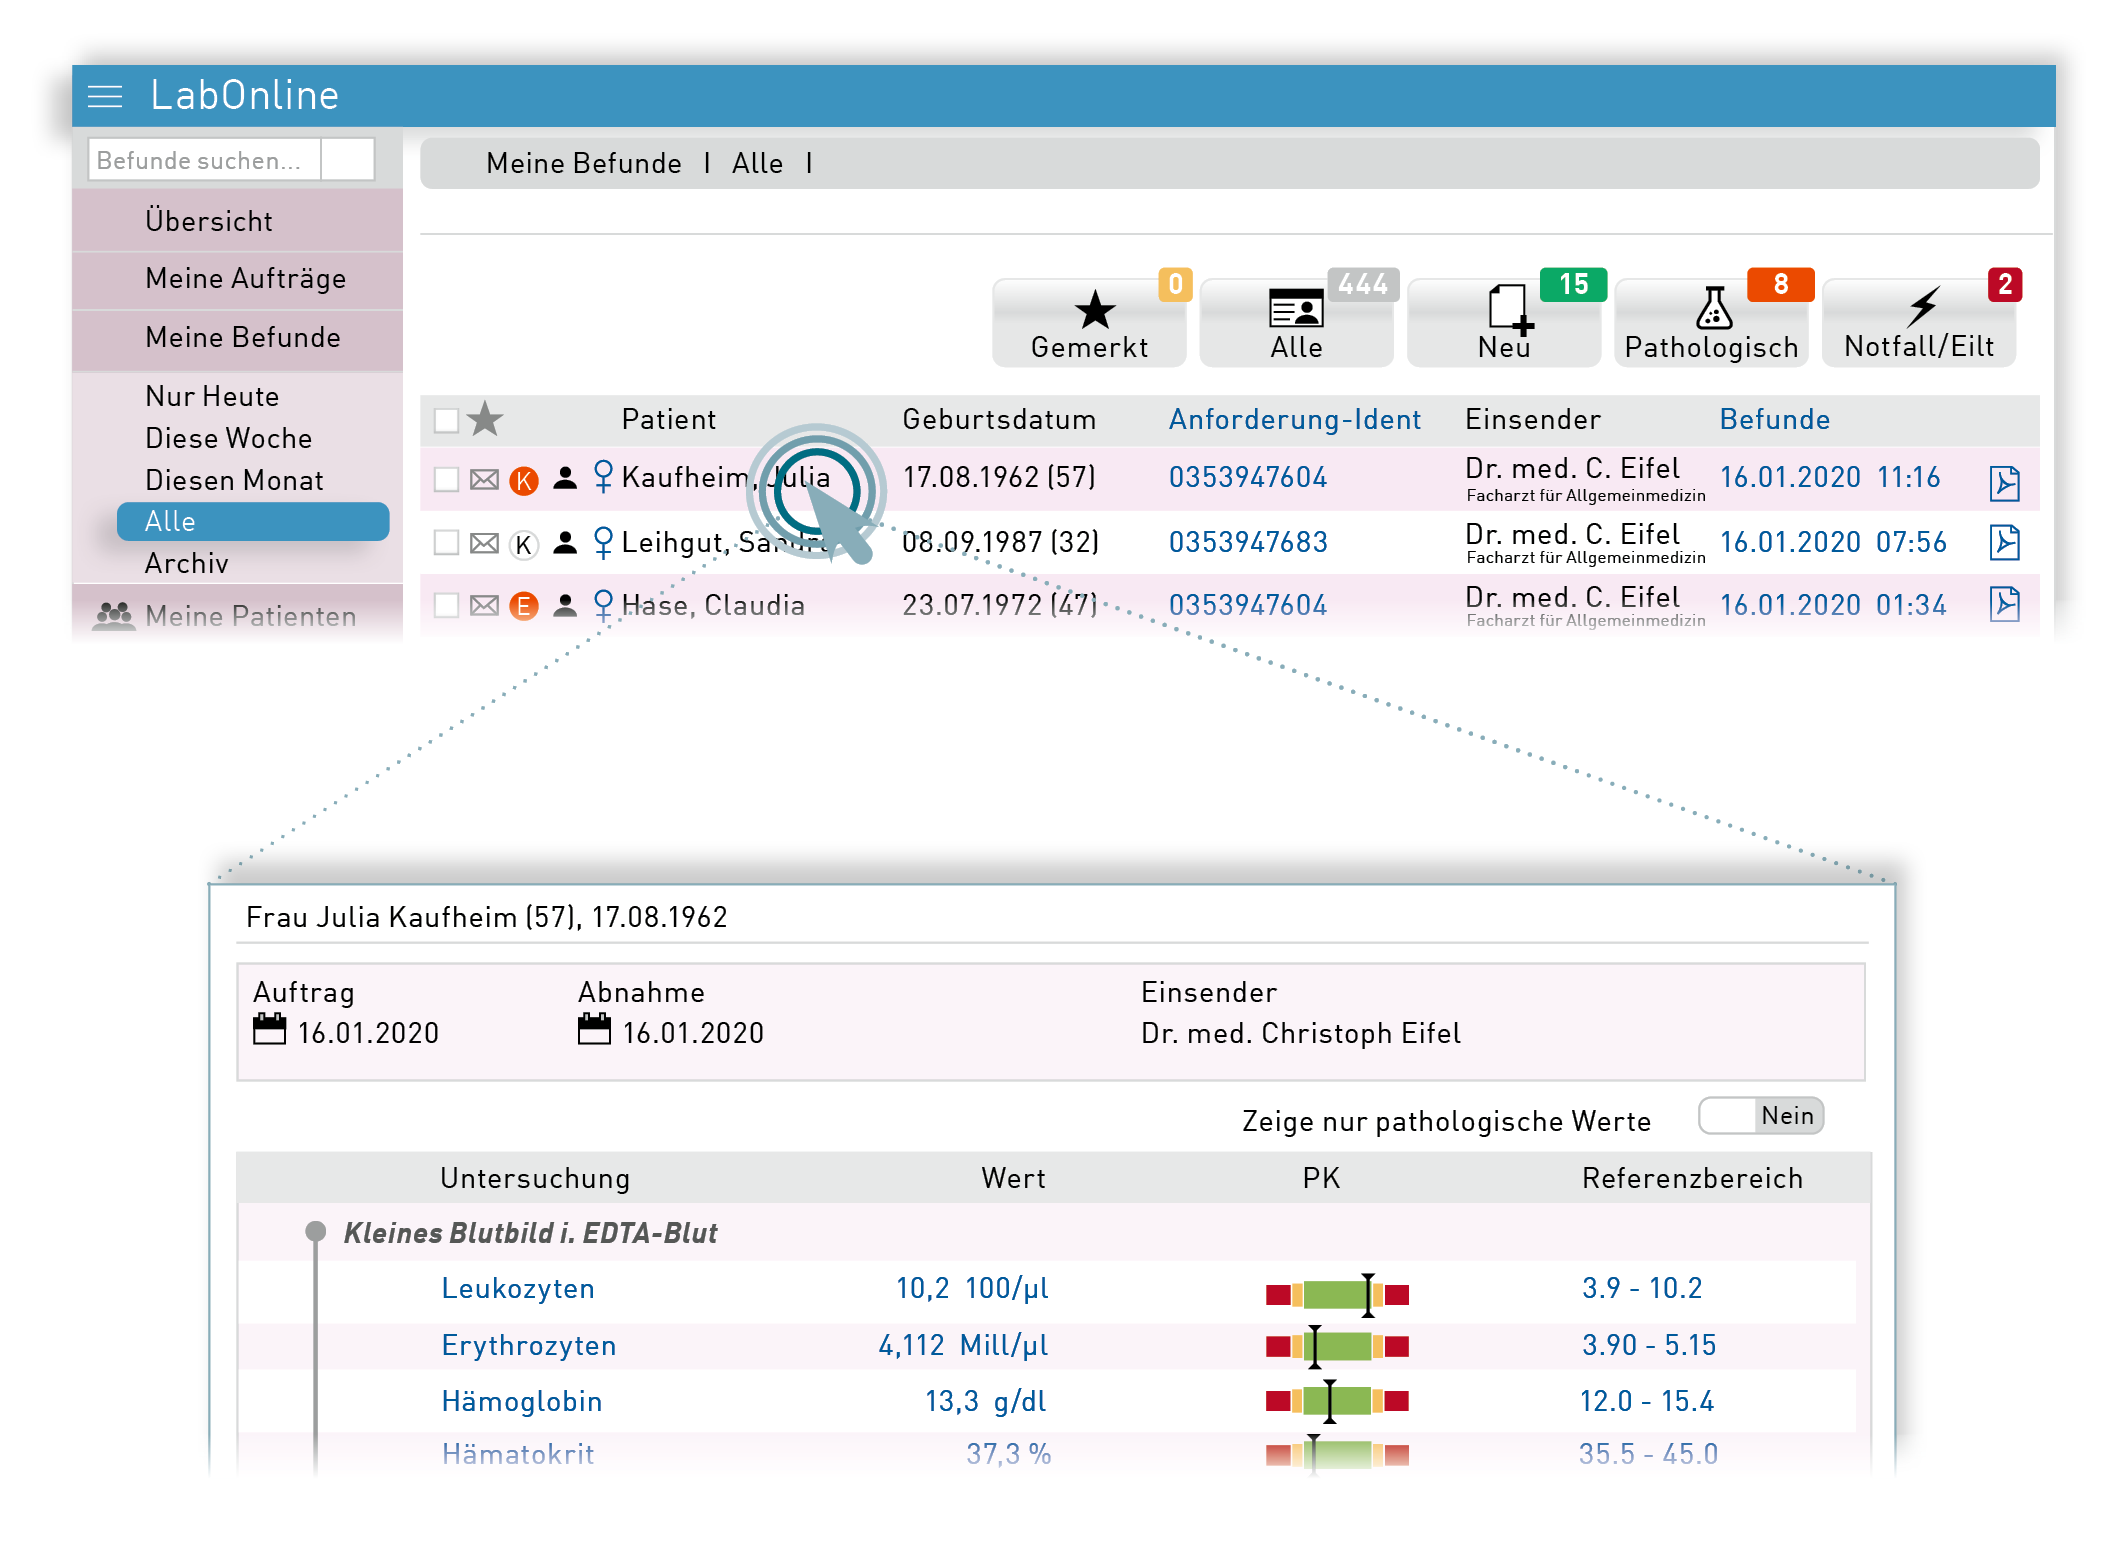Click the Leukozyten PK range bar
The width and height of the screenshot is (2109, 1567).
1337,1295
